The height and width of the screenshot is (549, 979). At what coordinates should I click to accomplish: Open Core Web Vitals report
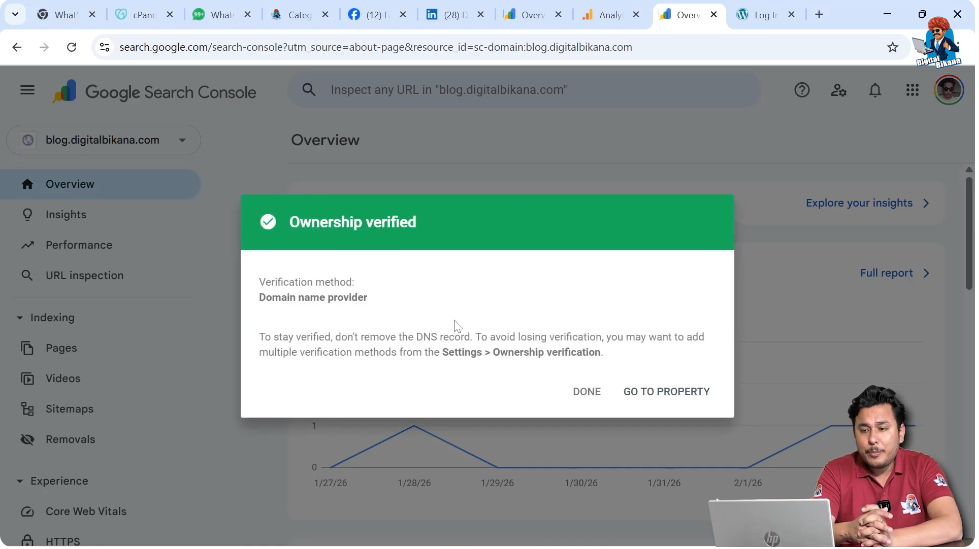[x=86, y=512]
